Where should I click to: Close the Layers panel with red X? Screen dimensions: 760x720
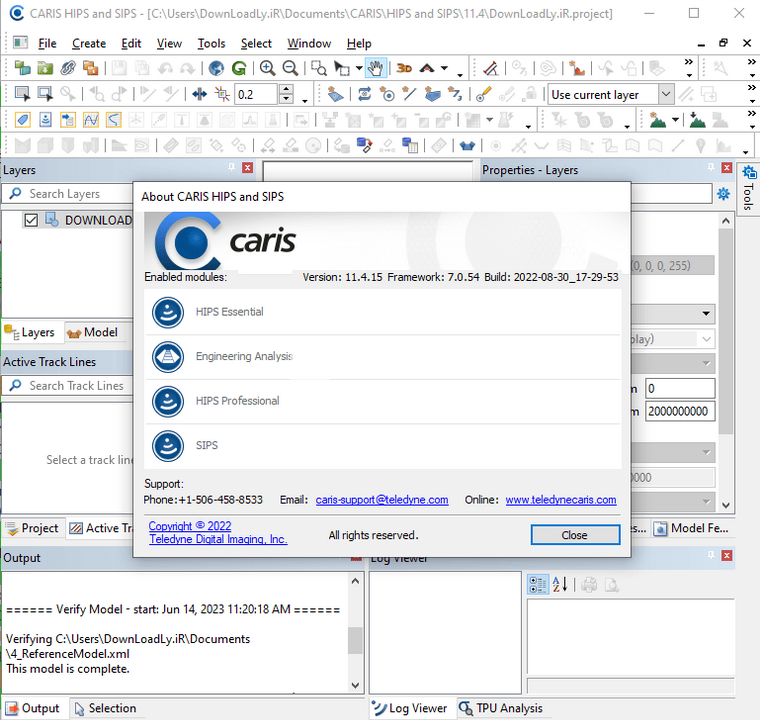tap(248, 168)
